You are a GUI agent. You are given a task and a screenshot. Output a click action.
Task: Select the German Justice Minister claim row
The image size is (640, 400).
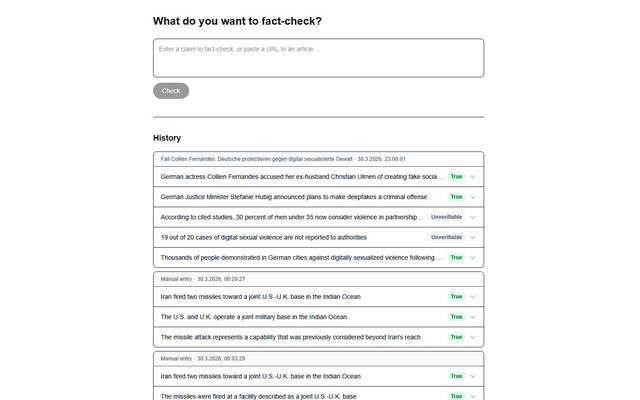318,197
